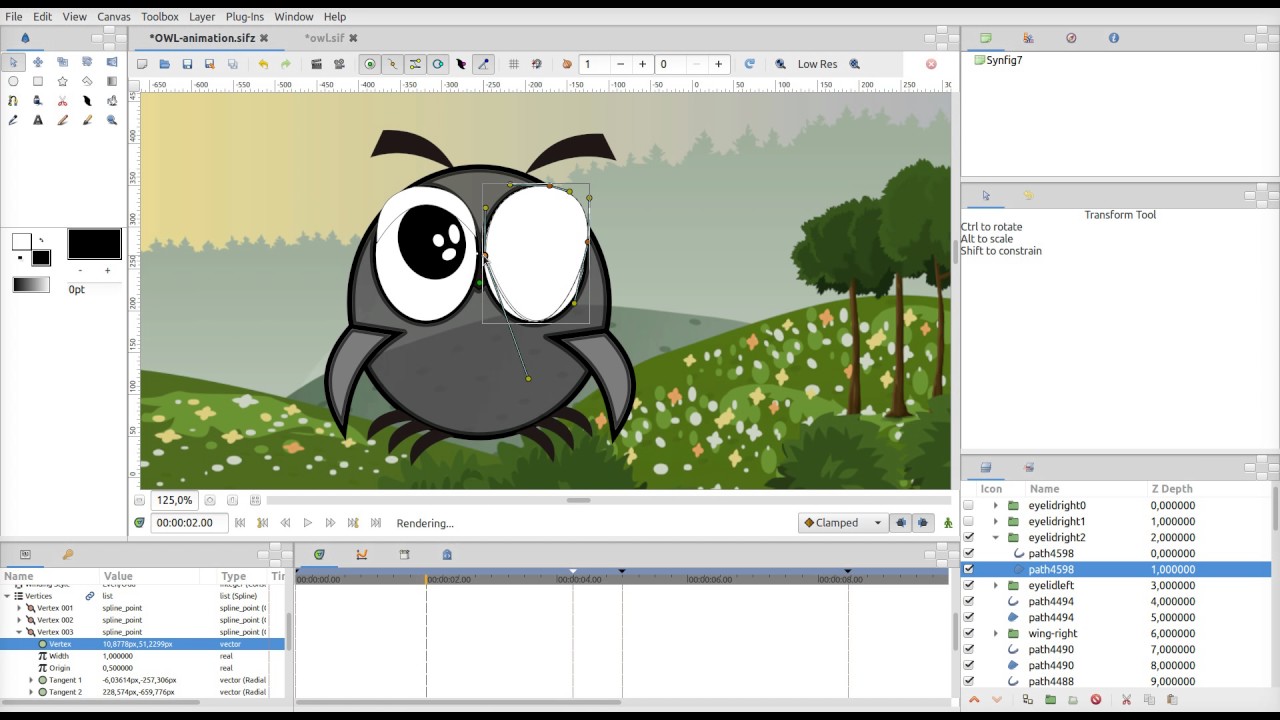Click the red Stop rendering icon

click(931, 64)
